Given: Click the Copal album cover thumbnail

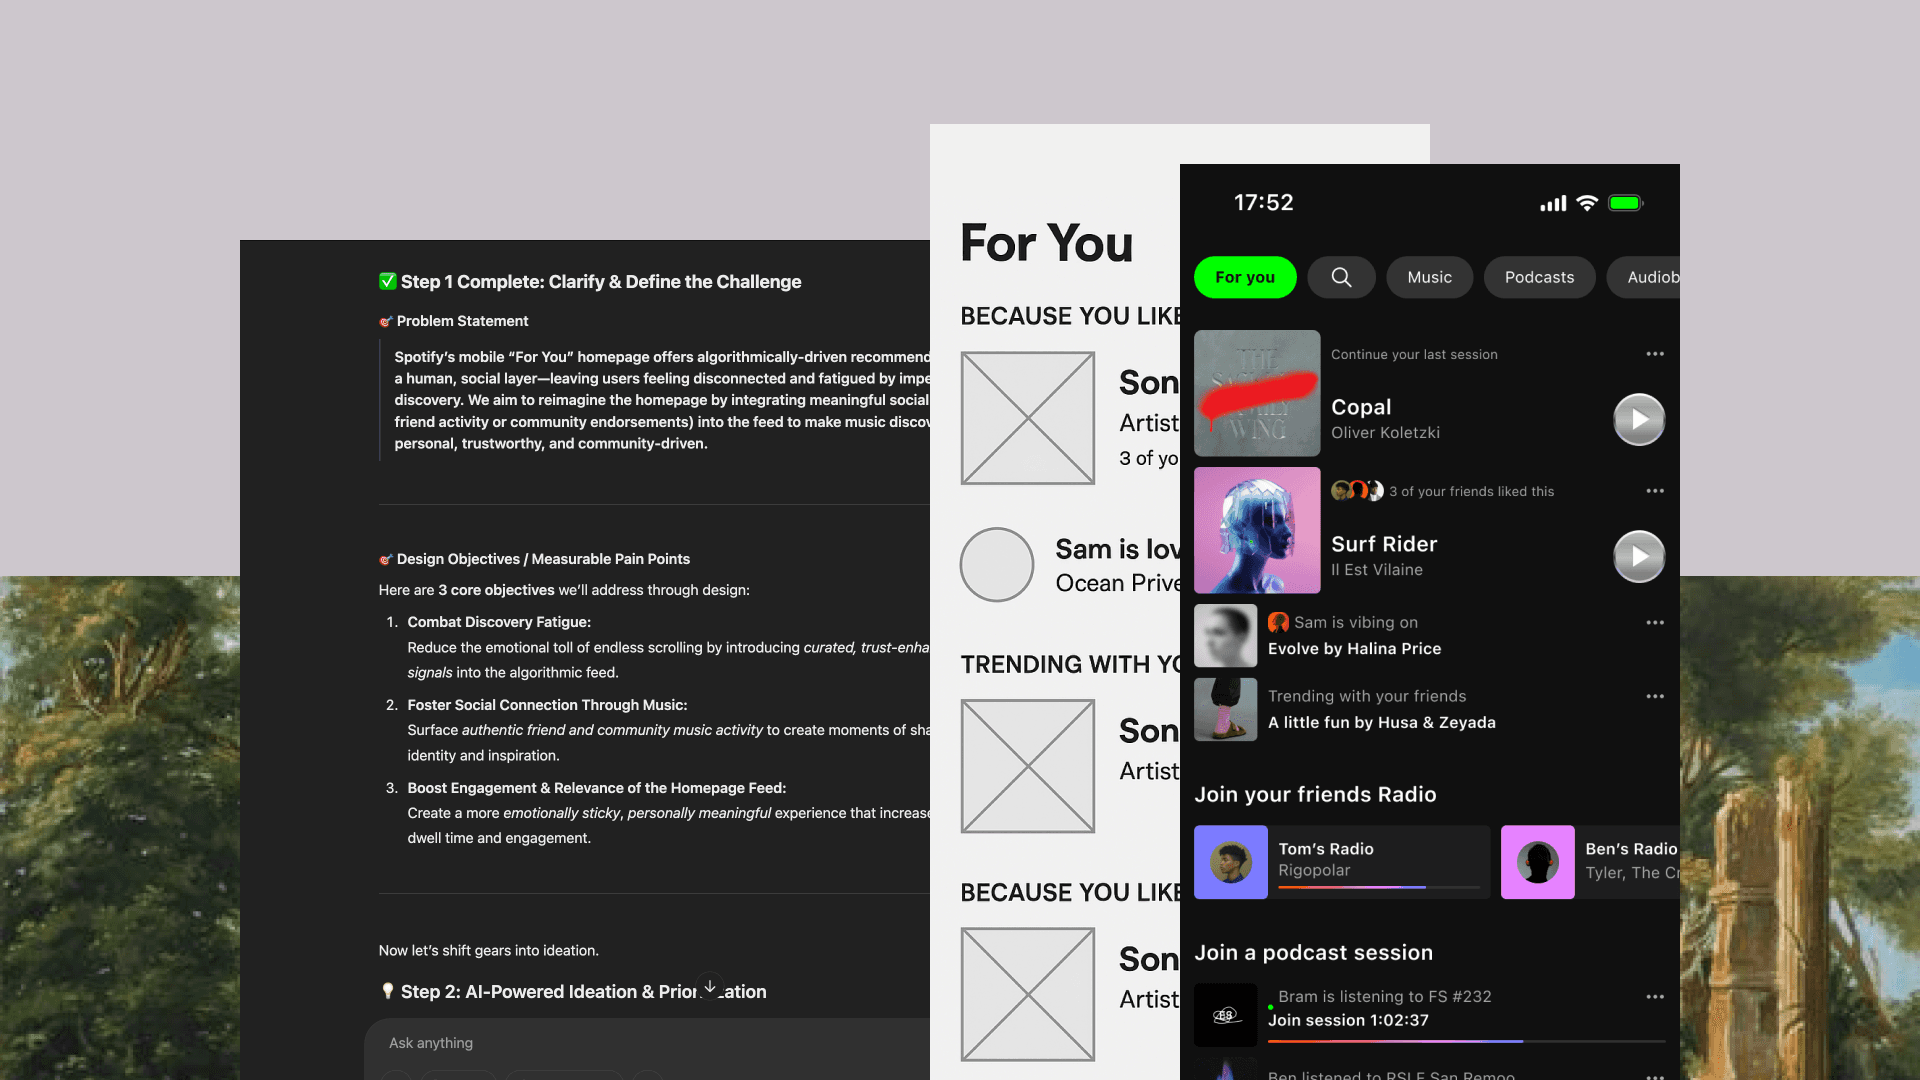Looking at the screenshot, I should tap(1257, 393).
